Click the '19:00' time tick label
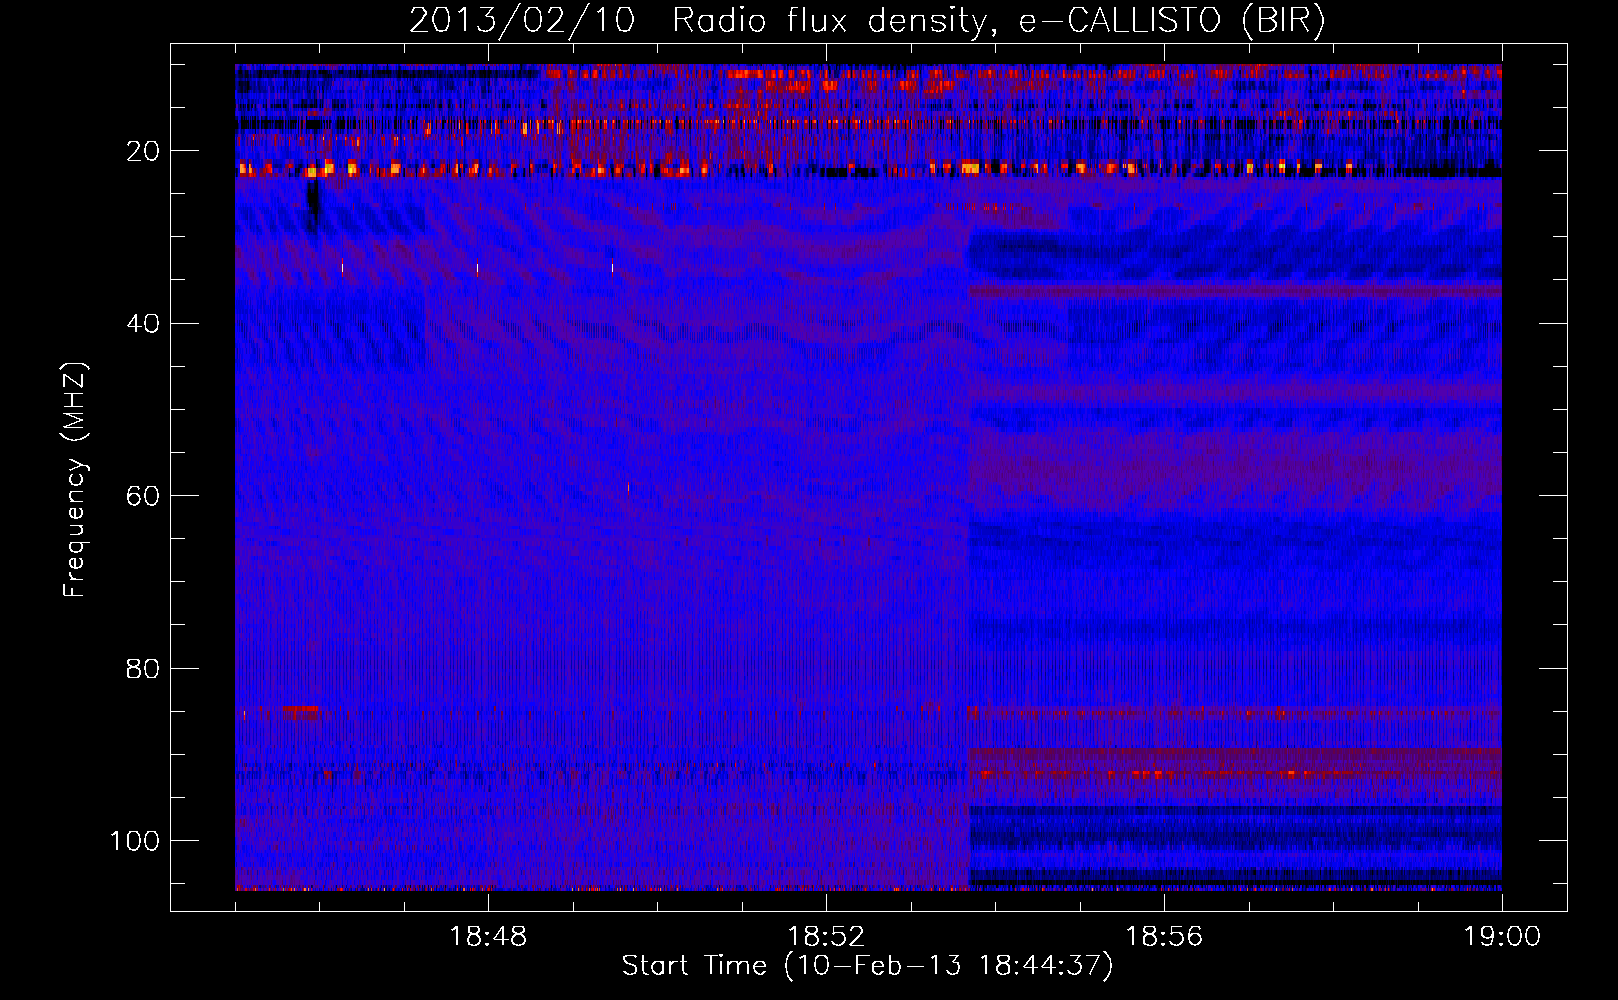The image size is (1618, 1000). pyautogui.click(x=1502, y=937)
